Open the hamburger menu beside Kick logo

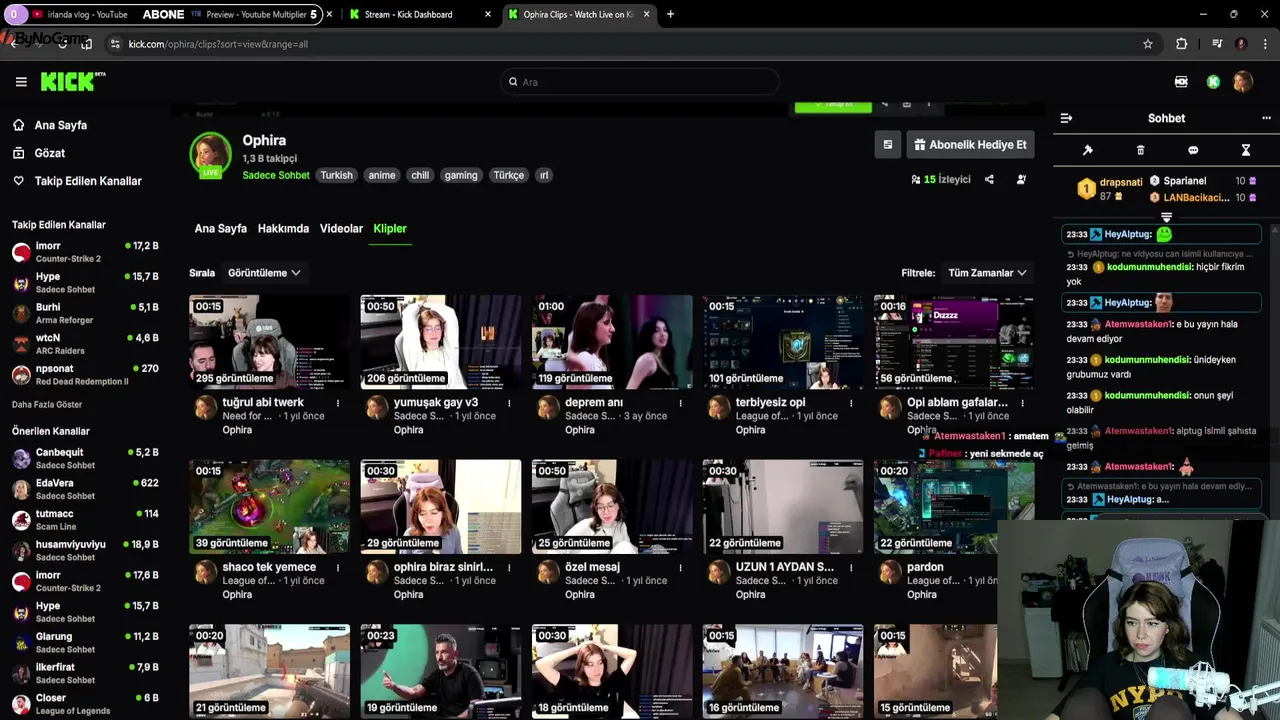(x=21, y=82)
